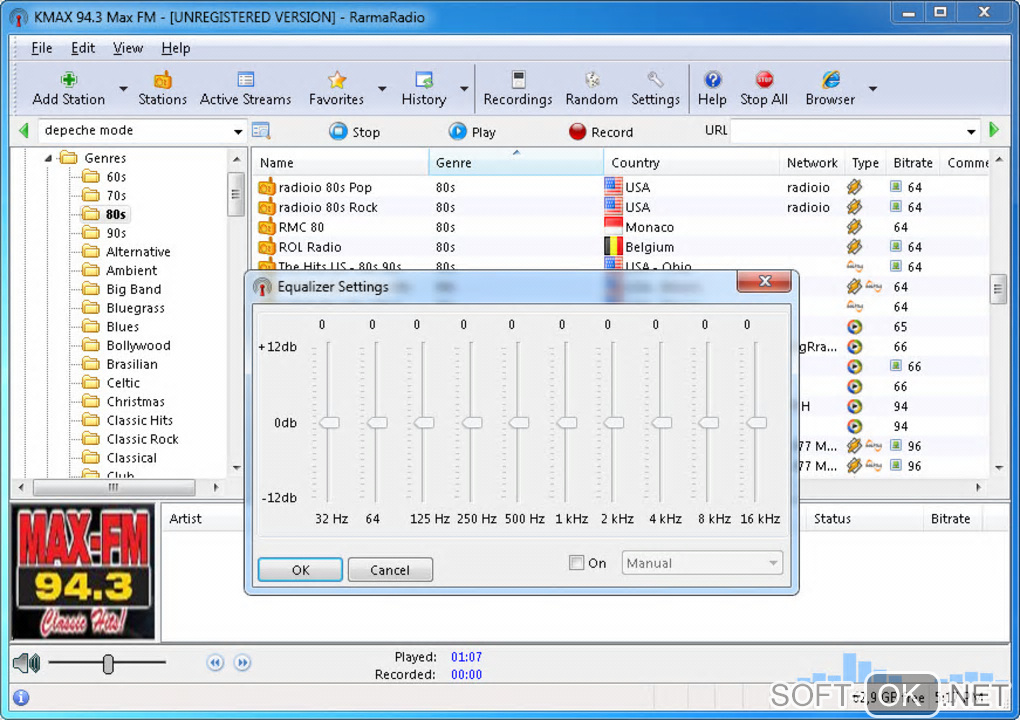1020x720 pixels.
Task: Click the green back arrow near search box
Action: [x=23, y=131]
